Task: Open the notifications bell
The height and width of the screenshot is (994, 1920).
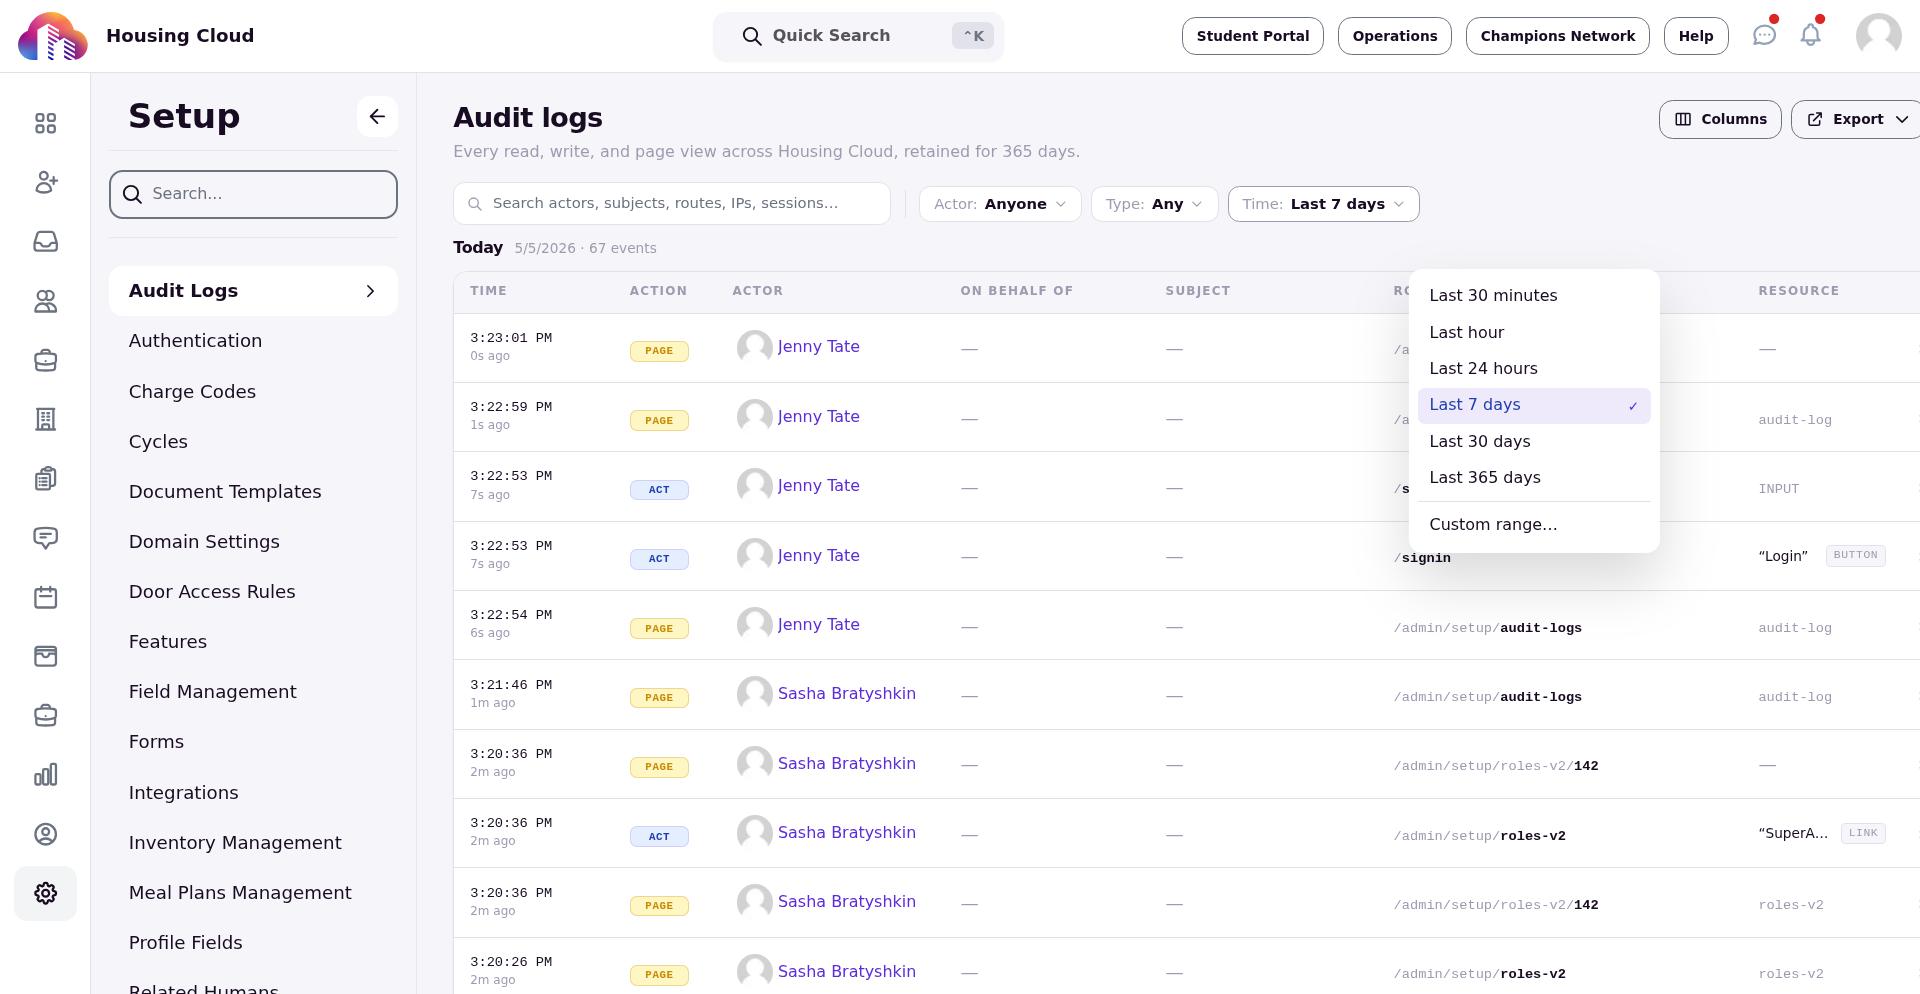Action: pyautogui.click(x=1810, y=36)
